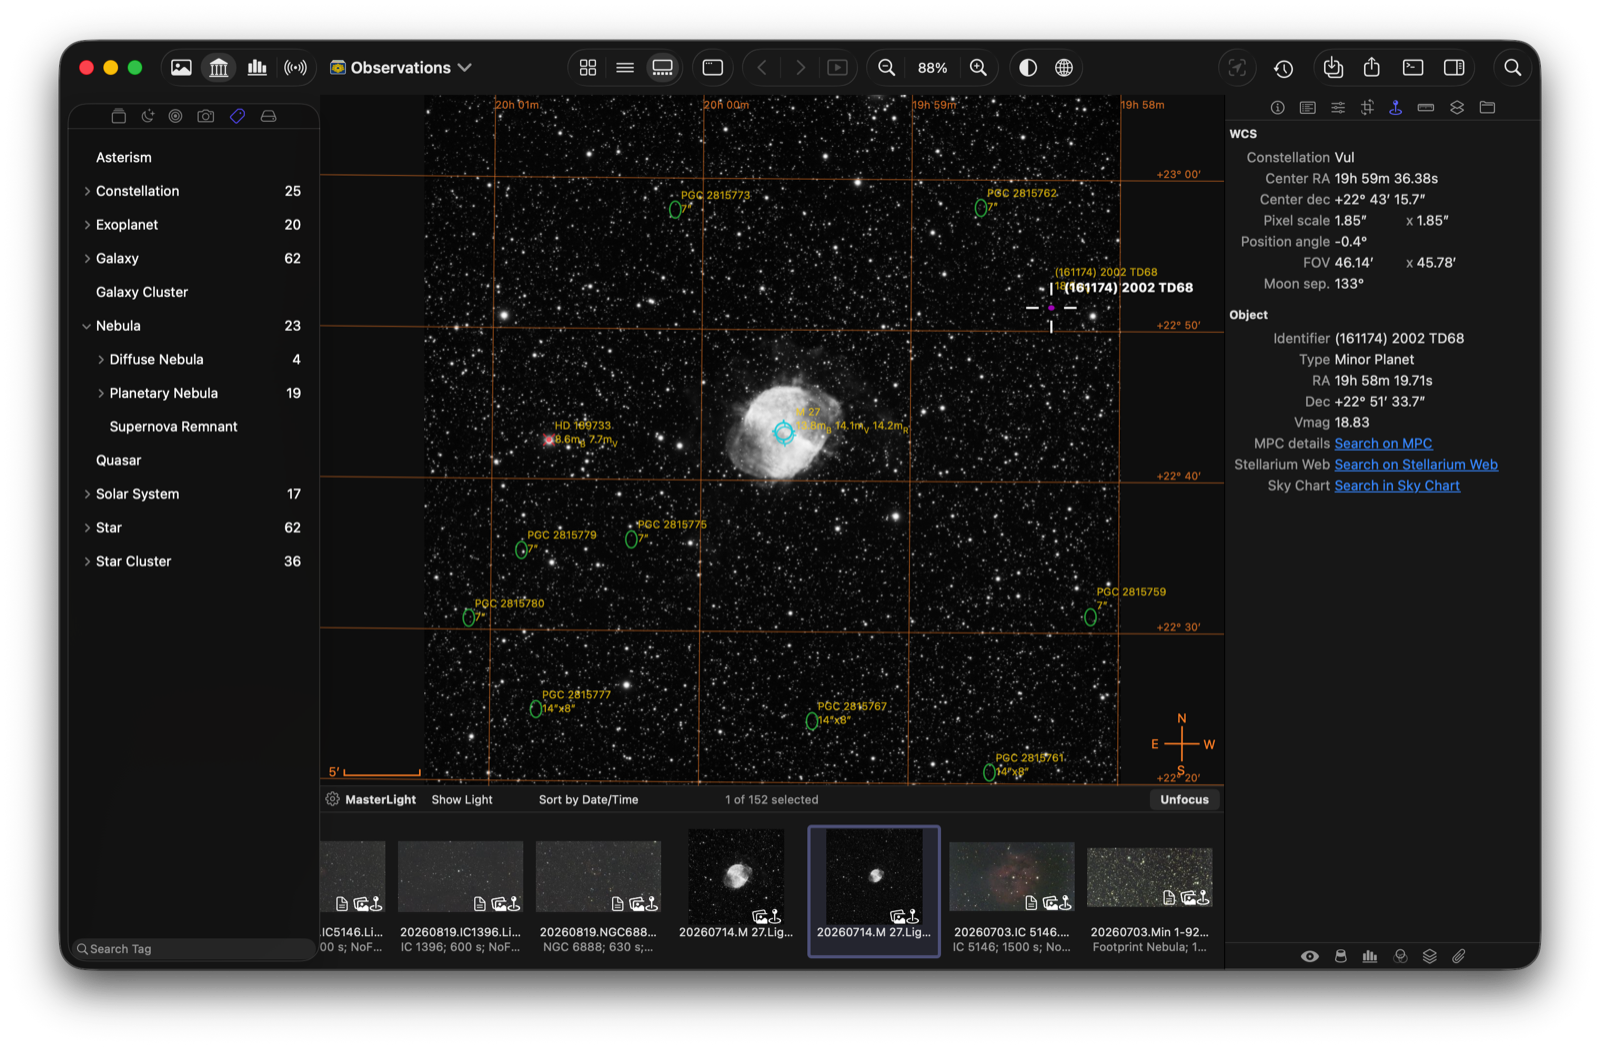Toggle the right sidebar panel
The height and width of the screenshot is (1048, 1600).
[x=1454, y=68]
